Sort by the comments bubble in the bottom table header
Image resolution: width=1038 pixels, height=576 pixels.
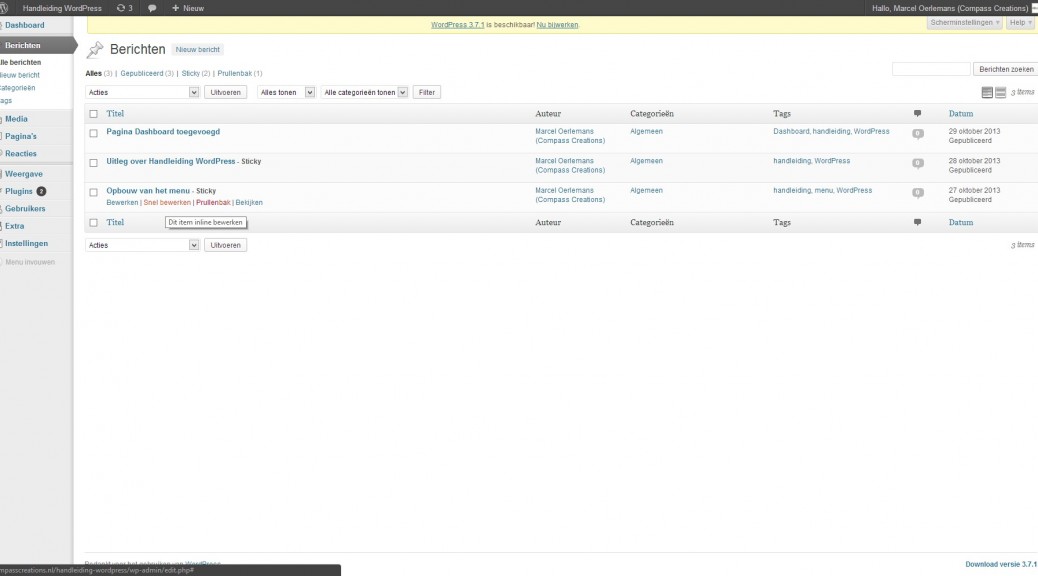pyautogui.click(x=918, y=222)
